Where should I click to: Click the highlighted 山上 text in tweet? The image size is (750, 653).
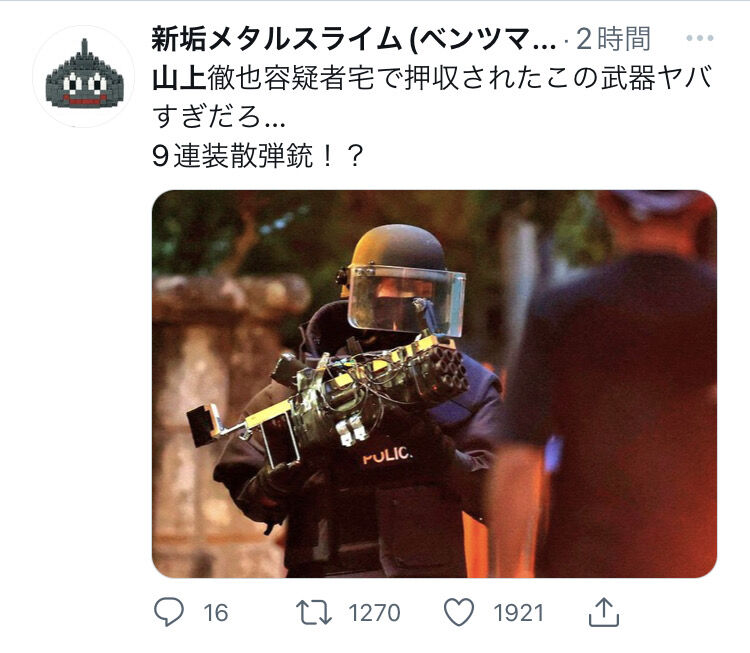[x=179, y=78]
